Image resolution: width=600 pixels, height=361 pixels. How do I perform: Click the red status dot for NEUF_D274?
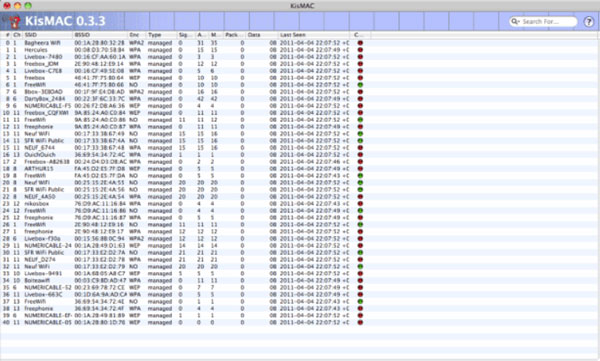pyautogui.click(x=360, y=260)
